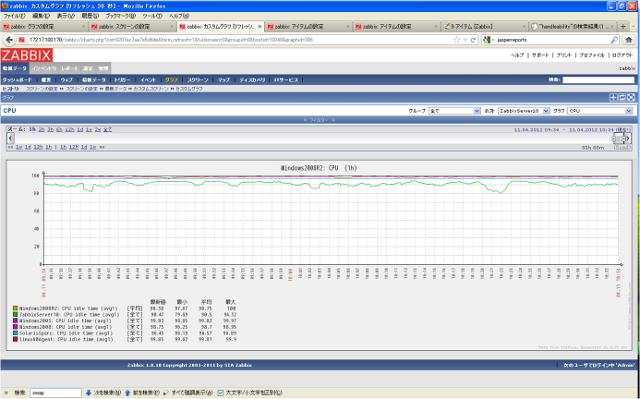The width and height of the screenshot is (640, 399).
Task: Open Firefox ツール menu
Action: (x=152, y=16)
